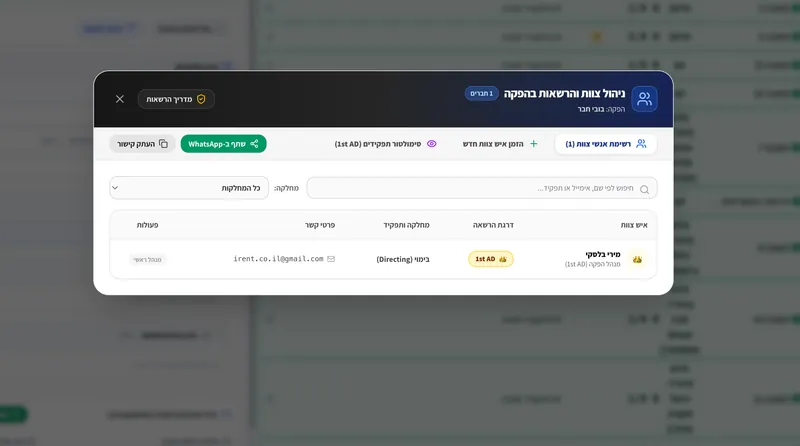Click the envelope icon next to the email address
The width and height of the screenshot is (800, 446).
[x=331, y=259]
